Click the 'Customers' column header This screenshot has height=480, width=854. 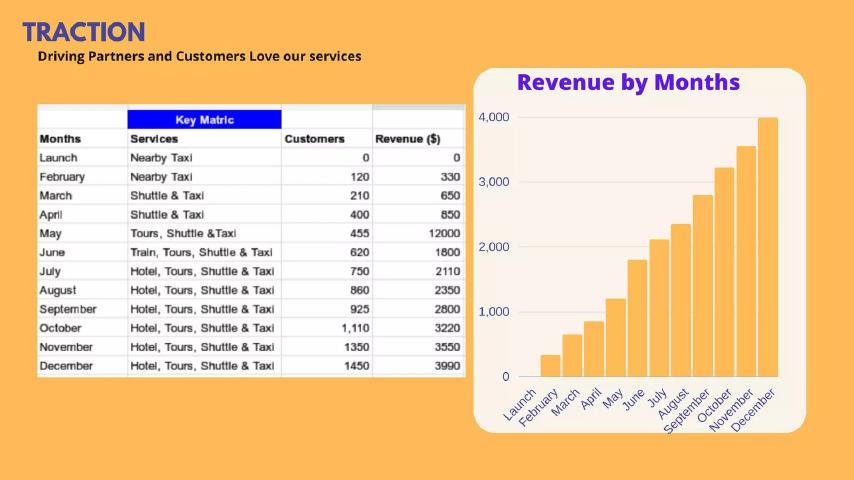click(x=314, y=139)
